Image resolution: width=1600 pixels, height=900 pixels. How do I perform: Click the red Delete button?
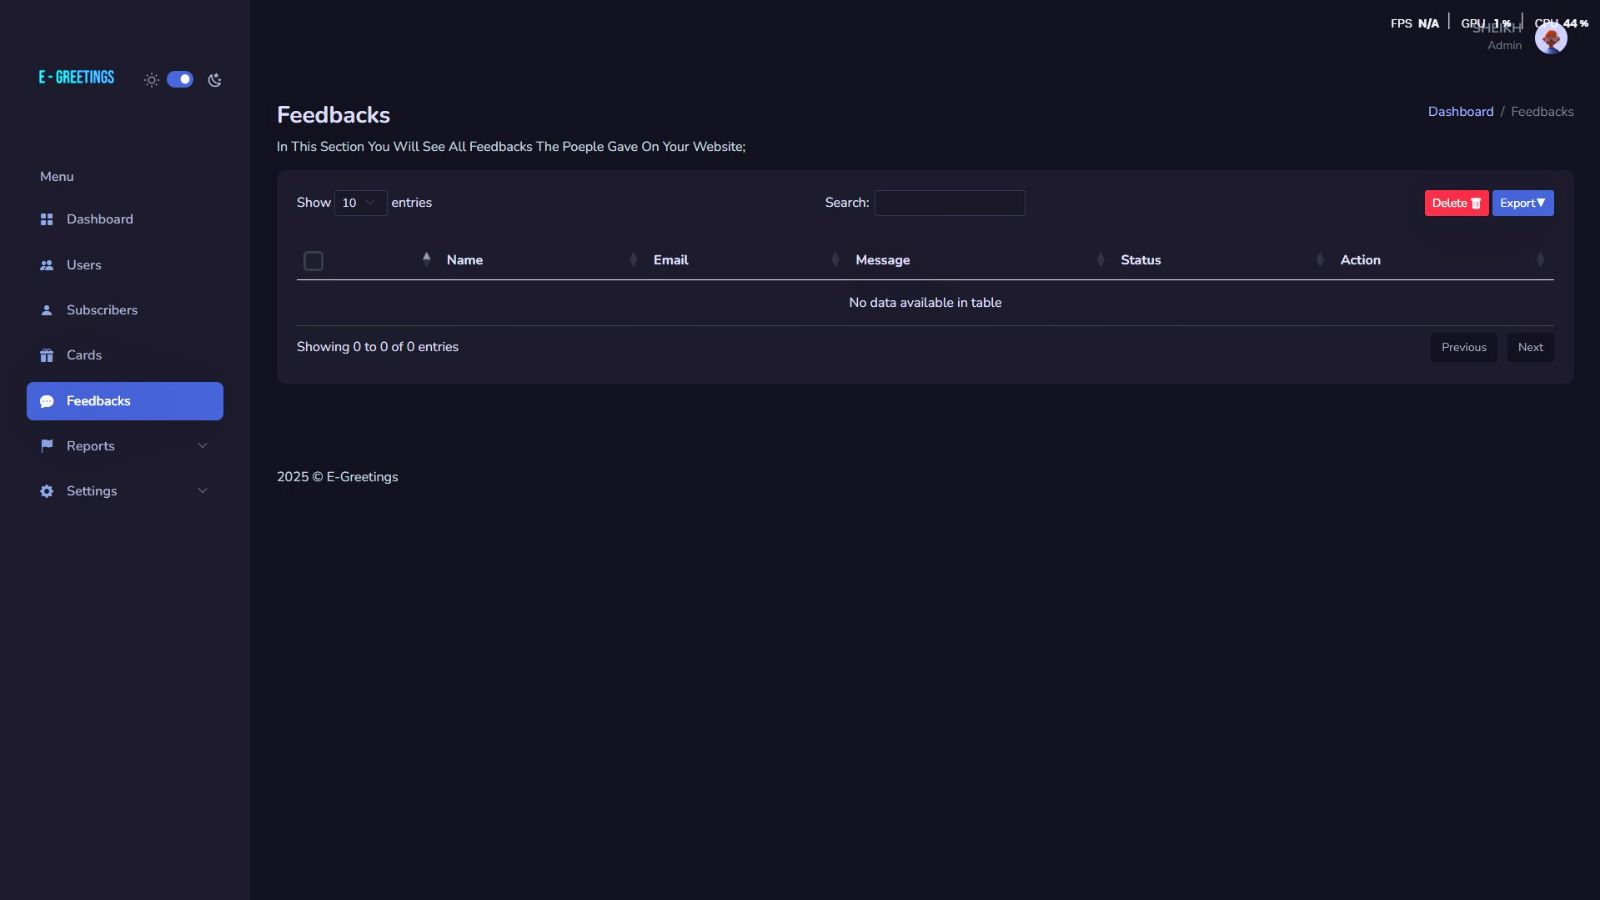click(1456, 203)
